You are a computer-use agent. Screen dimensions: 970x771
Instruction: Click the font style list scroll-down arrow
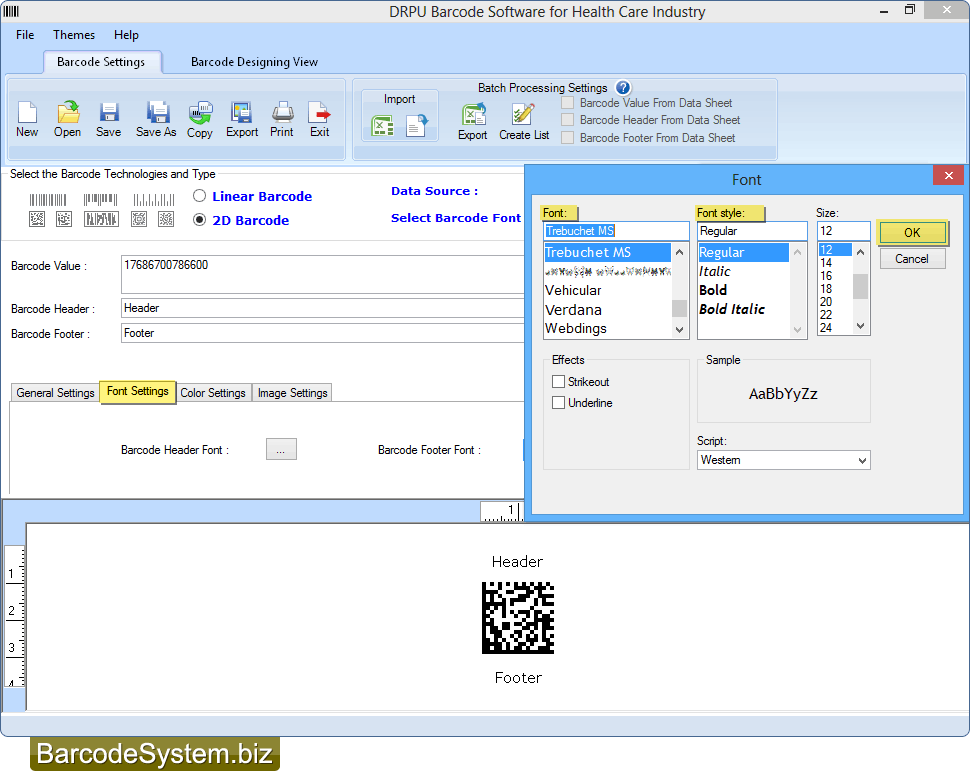pyautogui.click(x=797, y=330)
